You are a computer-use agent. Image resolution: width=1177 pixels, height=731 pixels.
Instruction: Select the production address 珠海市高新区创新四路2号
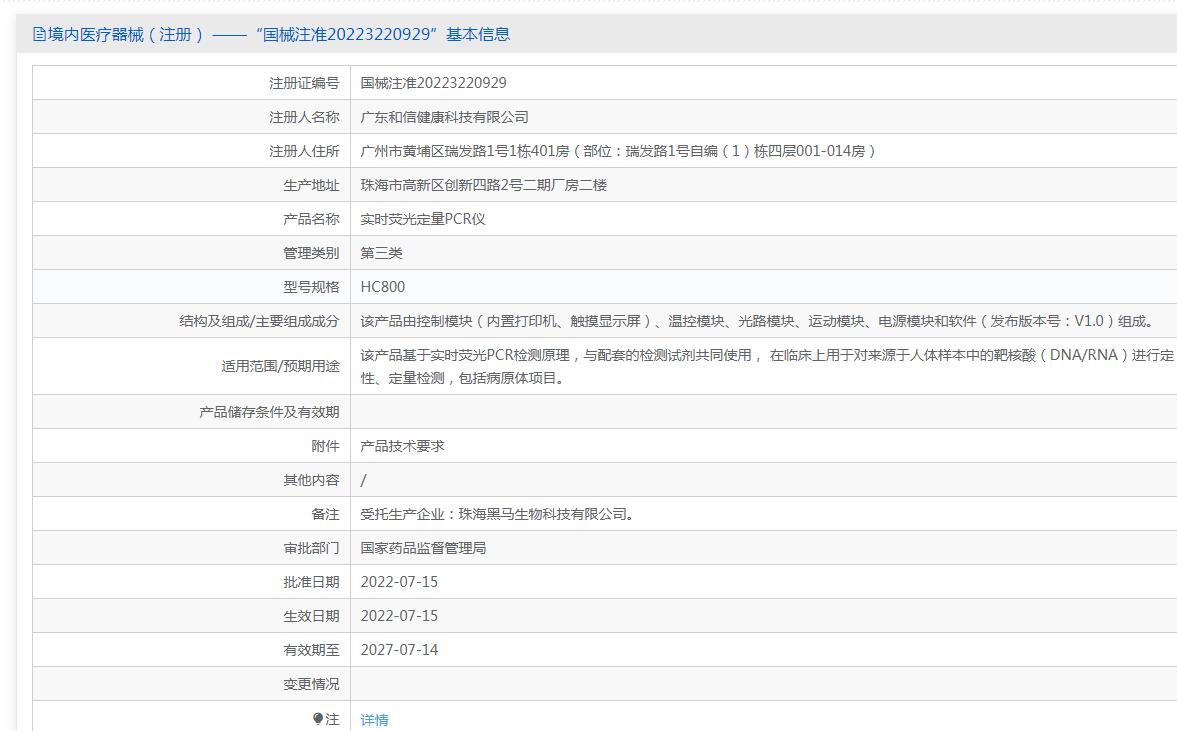pyautogui.click(x=483, y=185)
